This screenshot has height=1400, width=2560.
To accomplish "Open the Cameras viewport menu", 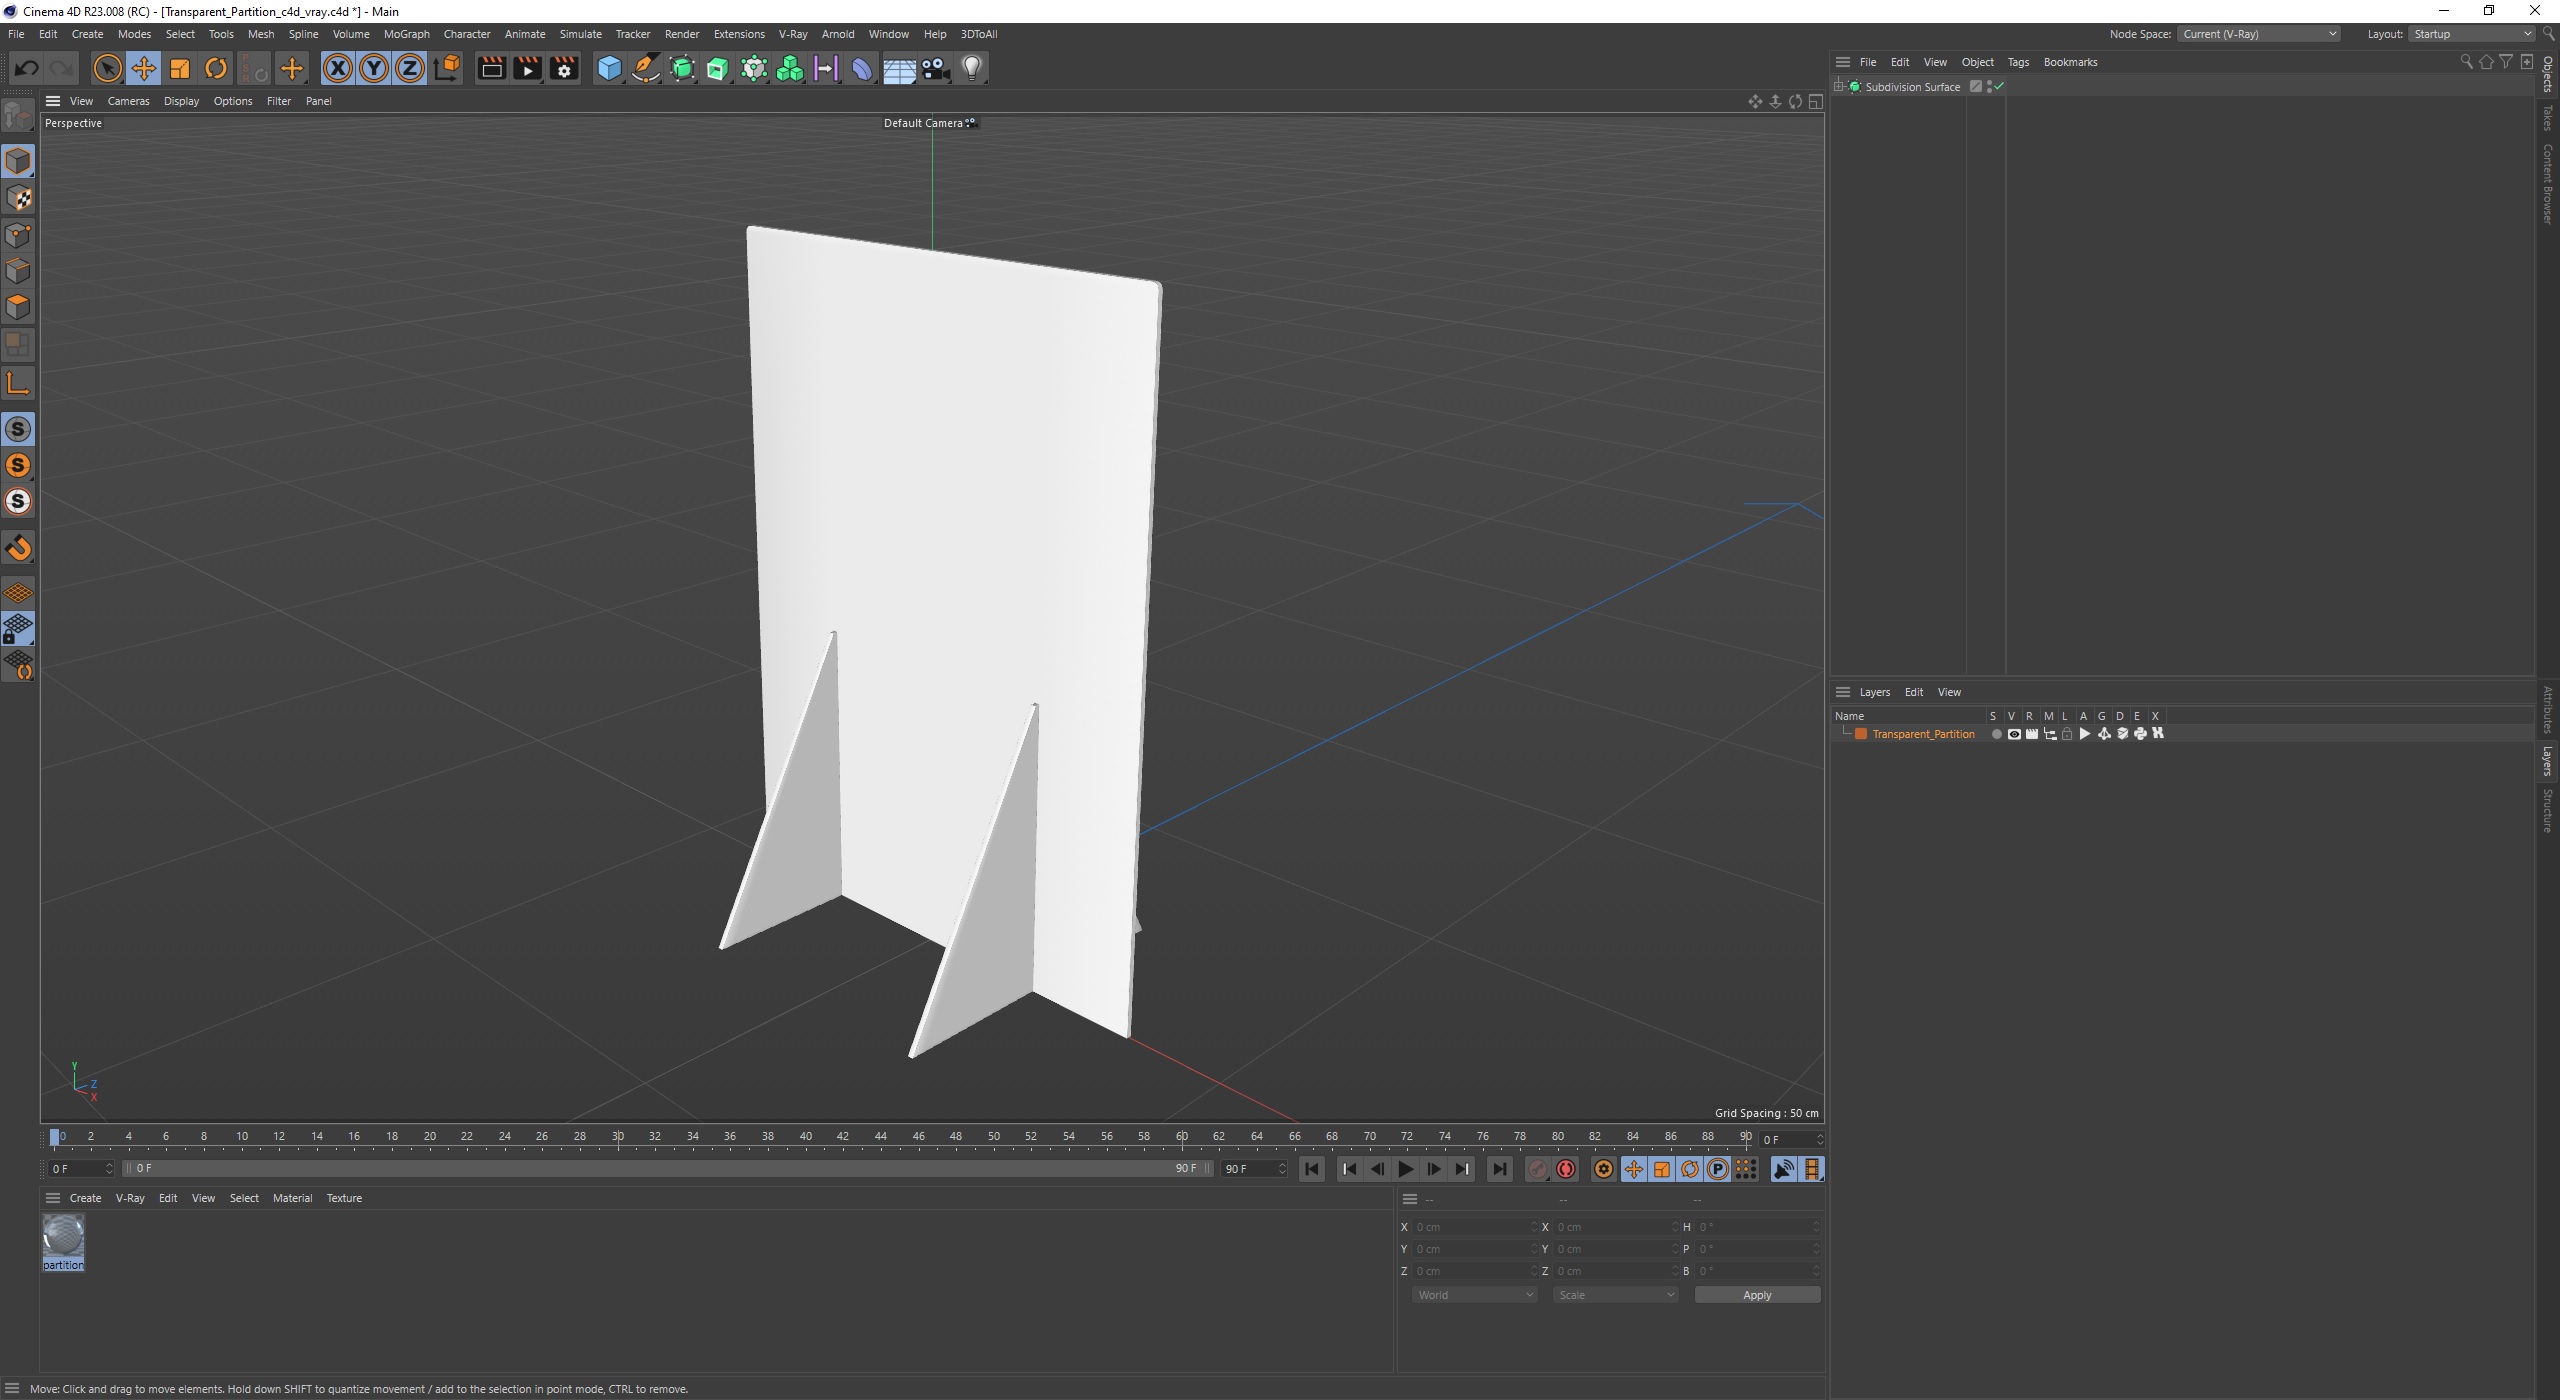I will coord(128,101).
